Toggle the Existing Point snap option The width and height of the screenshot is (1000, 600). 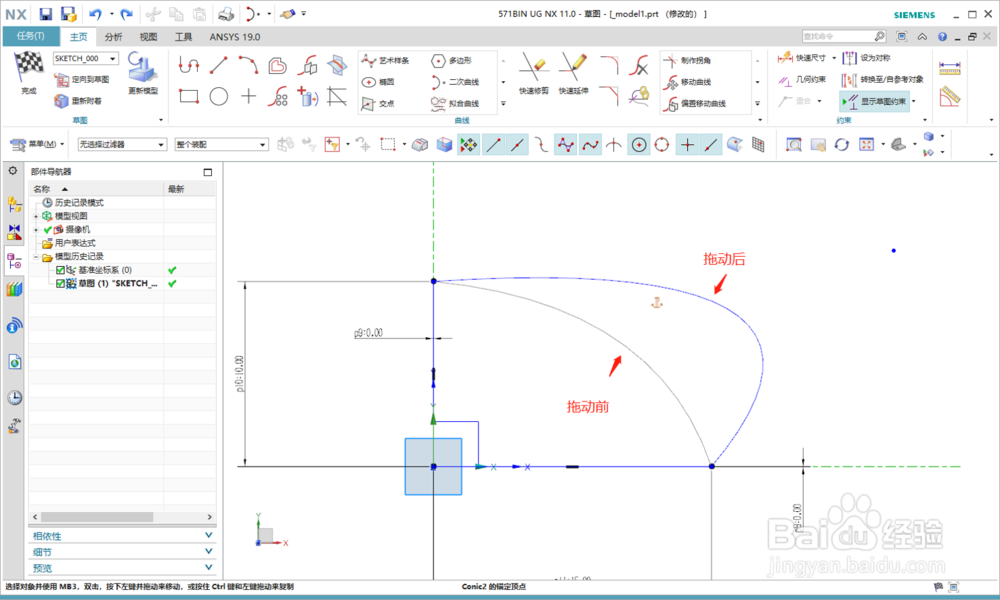tap(687, 145)
